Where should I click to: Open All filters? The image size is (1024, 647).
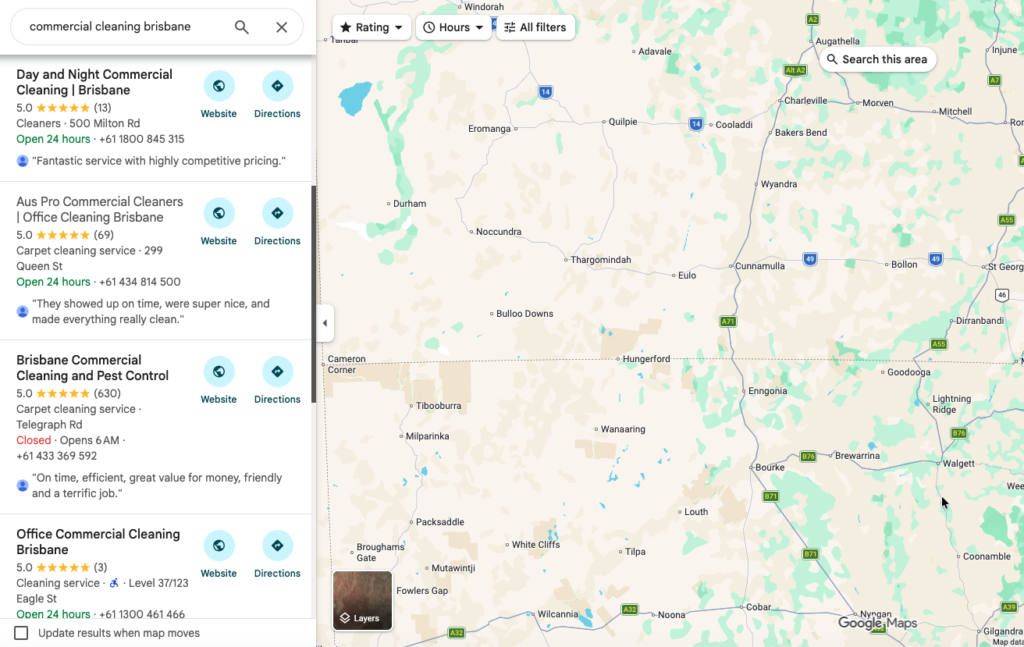tap(536, 27)
